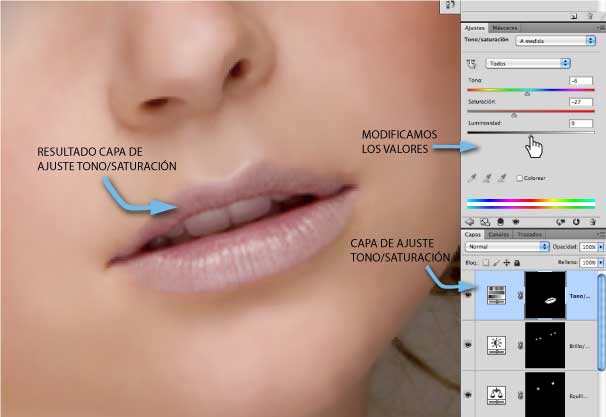Click the Relleno 100% field
Viewport: 606px width, 417px height.
(588, 262)
